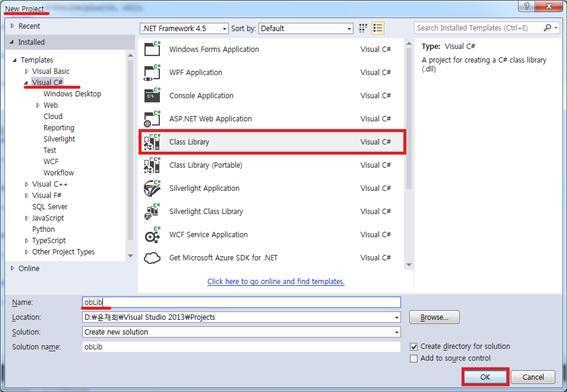Collapse the Templates tree node
The height and width of the screenshot is (392, 567).
pyautogui.click(x=15, y=60)
